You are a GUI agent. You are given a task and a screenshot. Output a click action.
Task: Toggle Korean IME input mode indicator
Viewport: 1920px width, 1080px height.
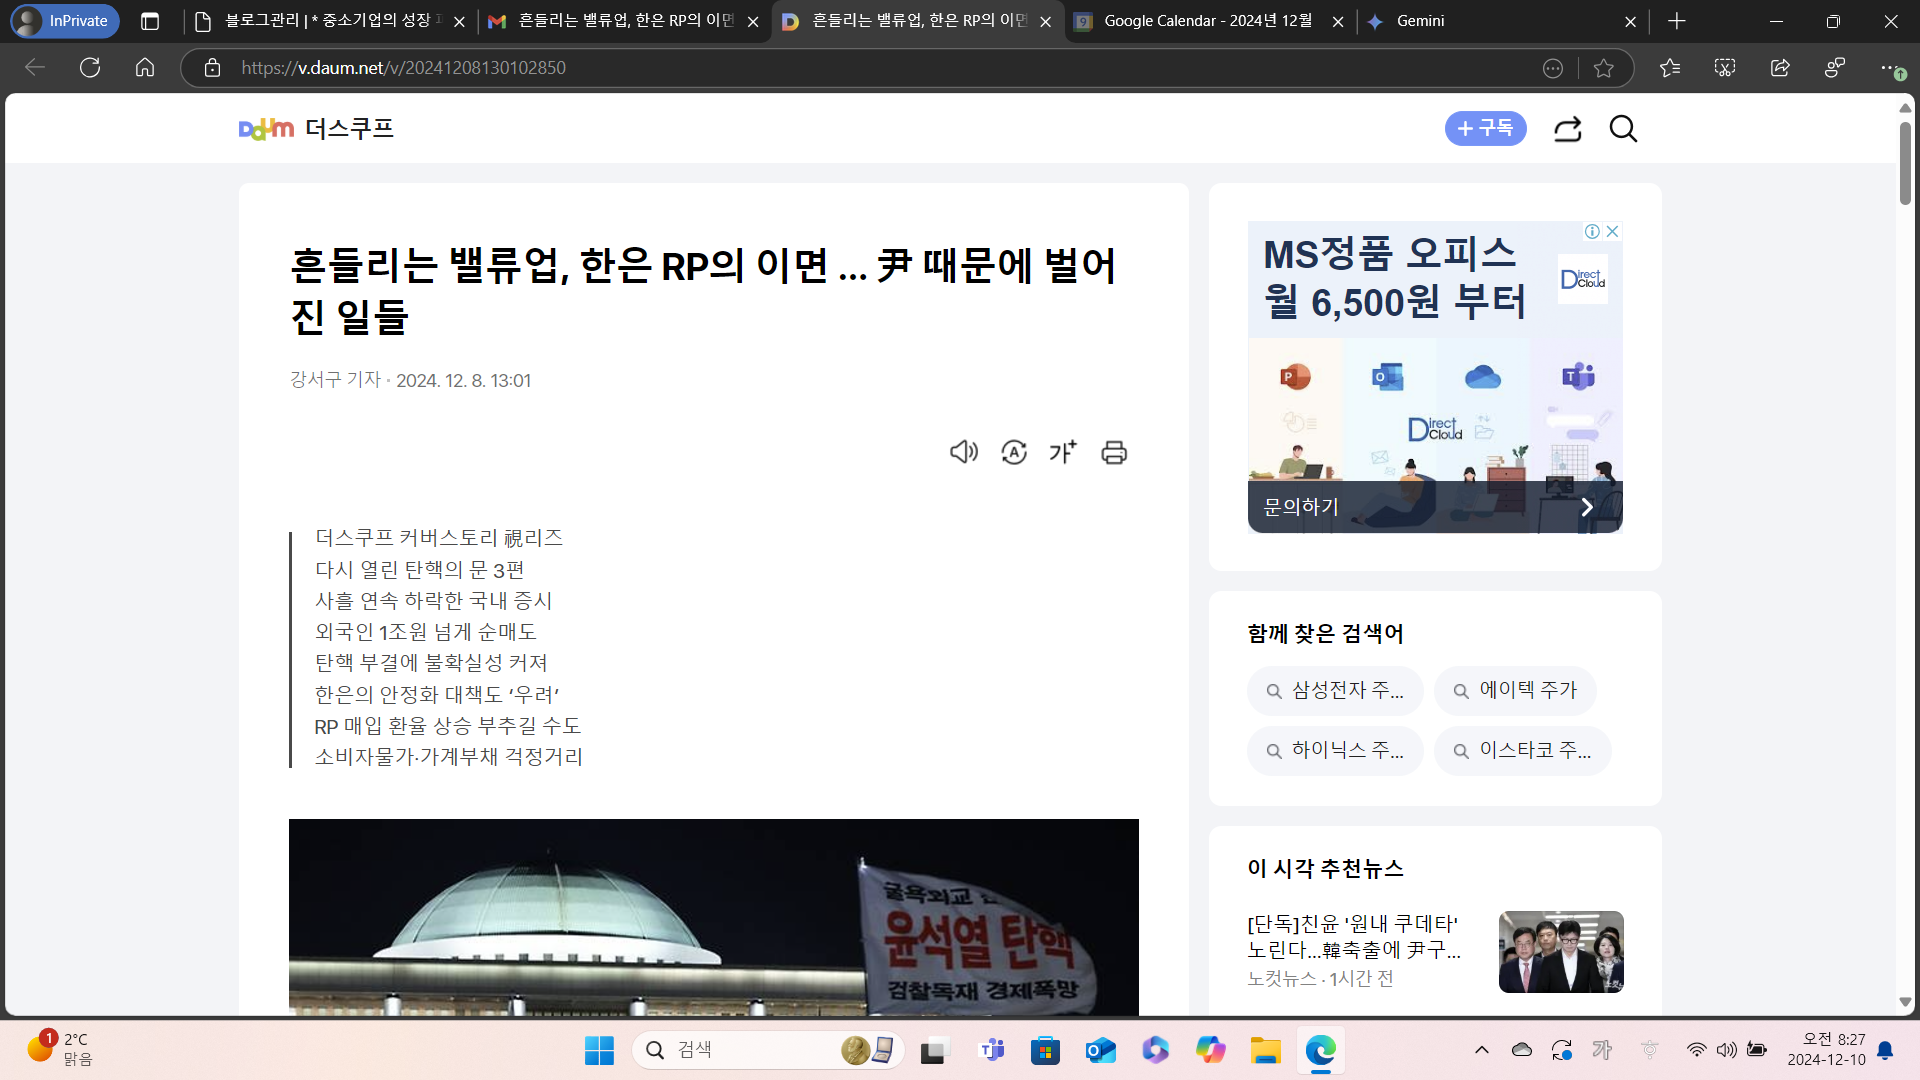tap(1602, 1050)
